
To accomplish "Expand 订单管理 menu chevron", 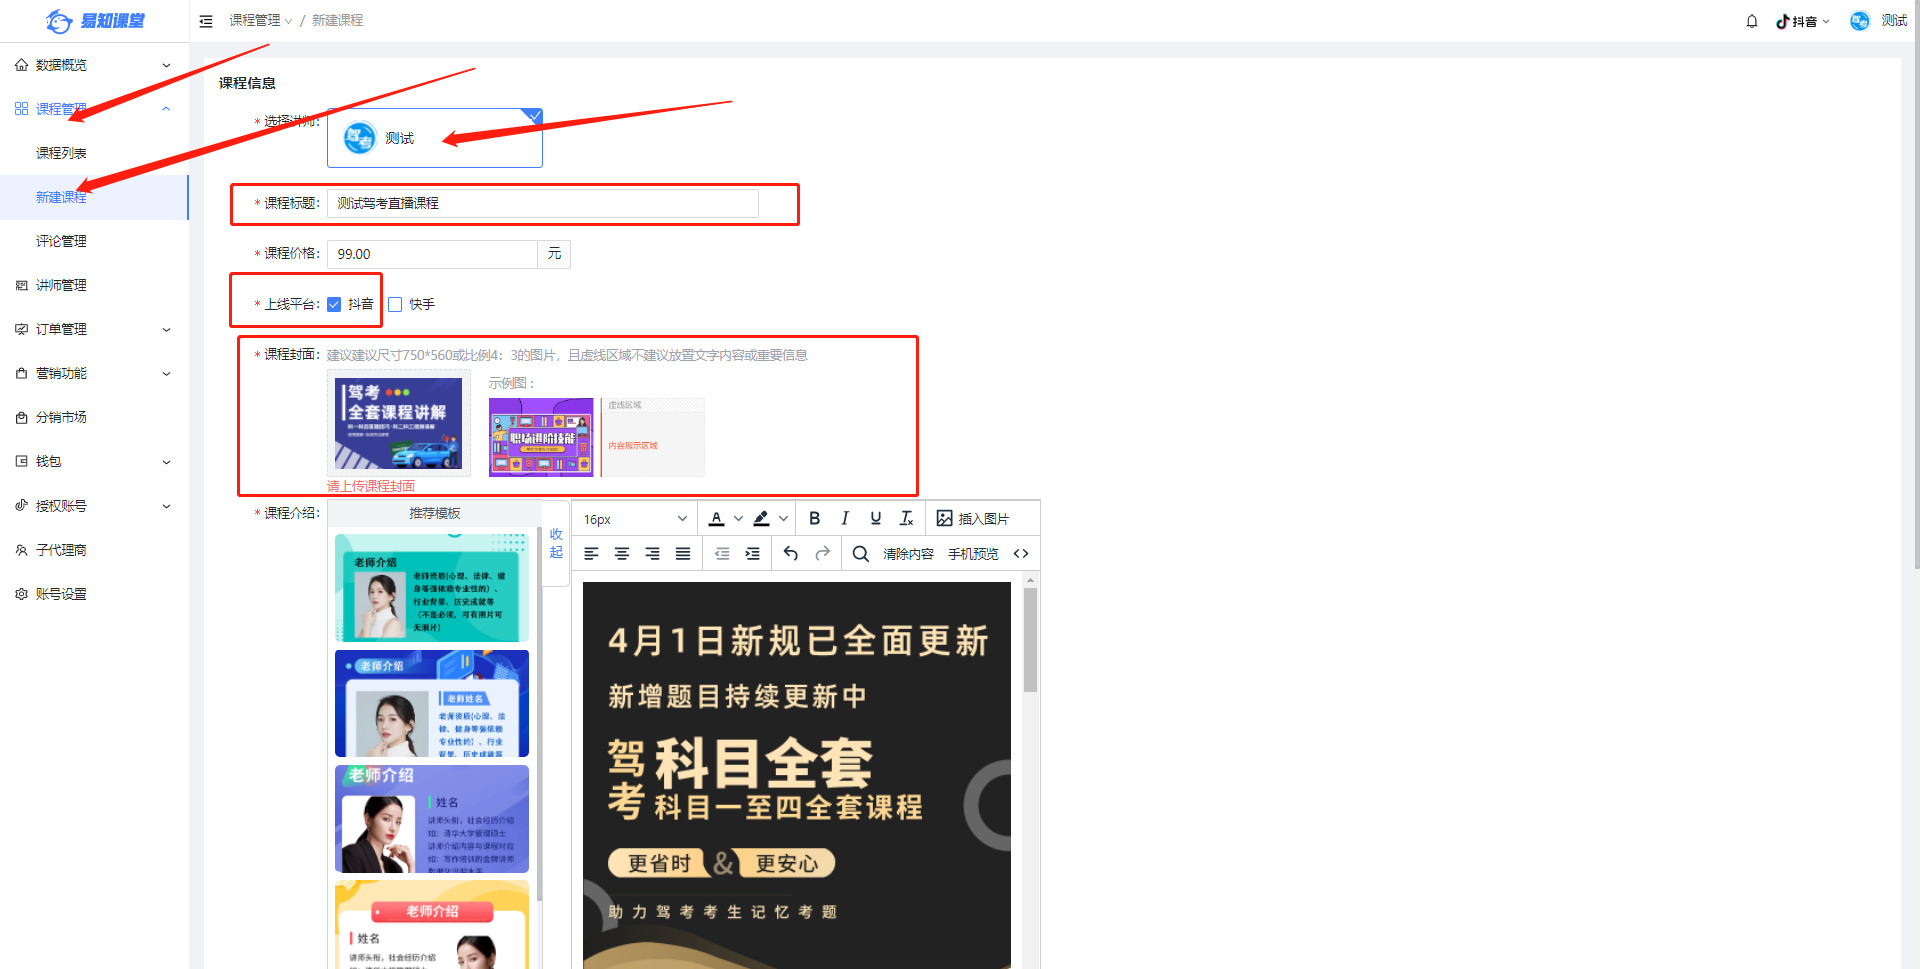I will [166, 329].
